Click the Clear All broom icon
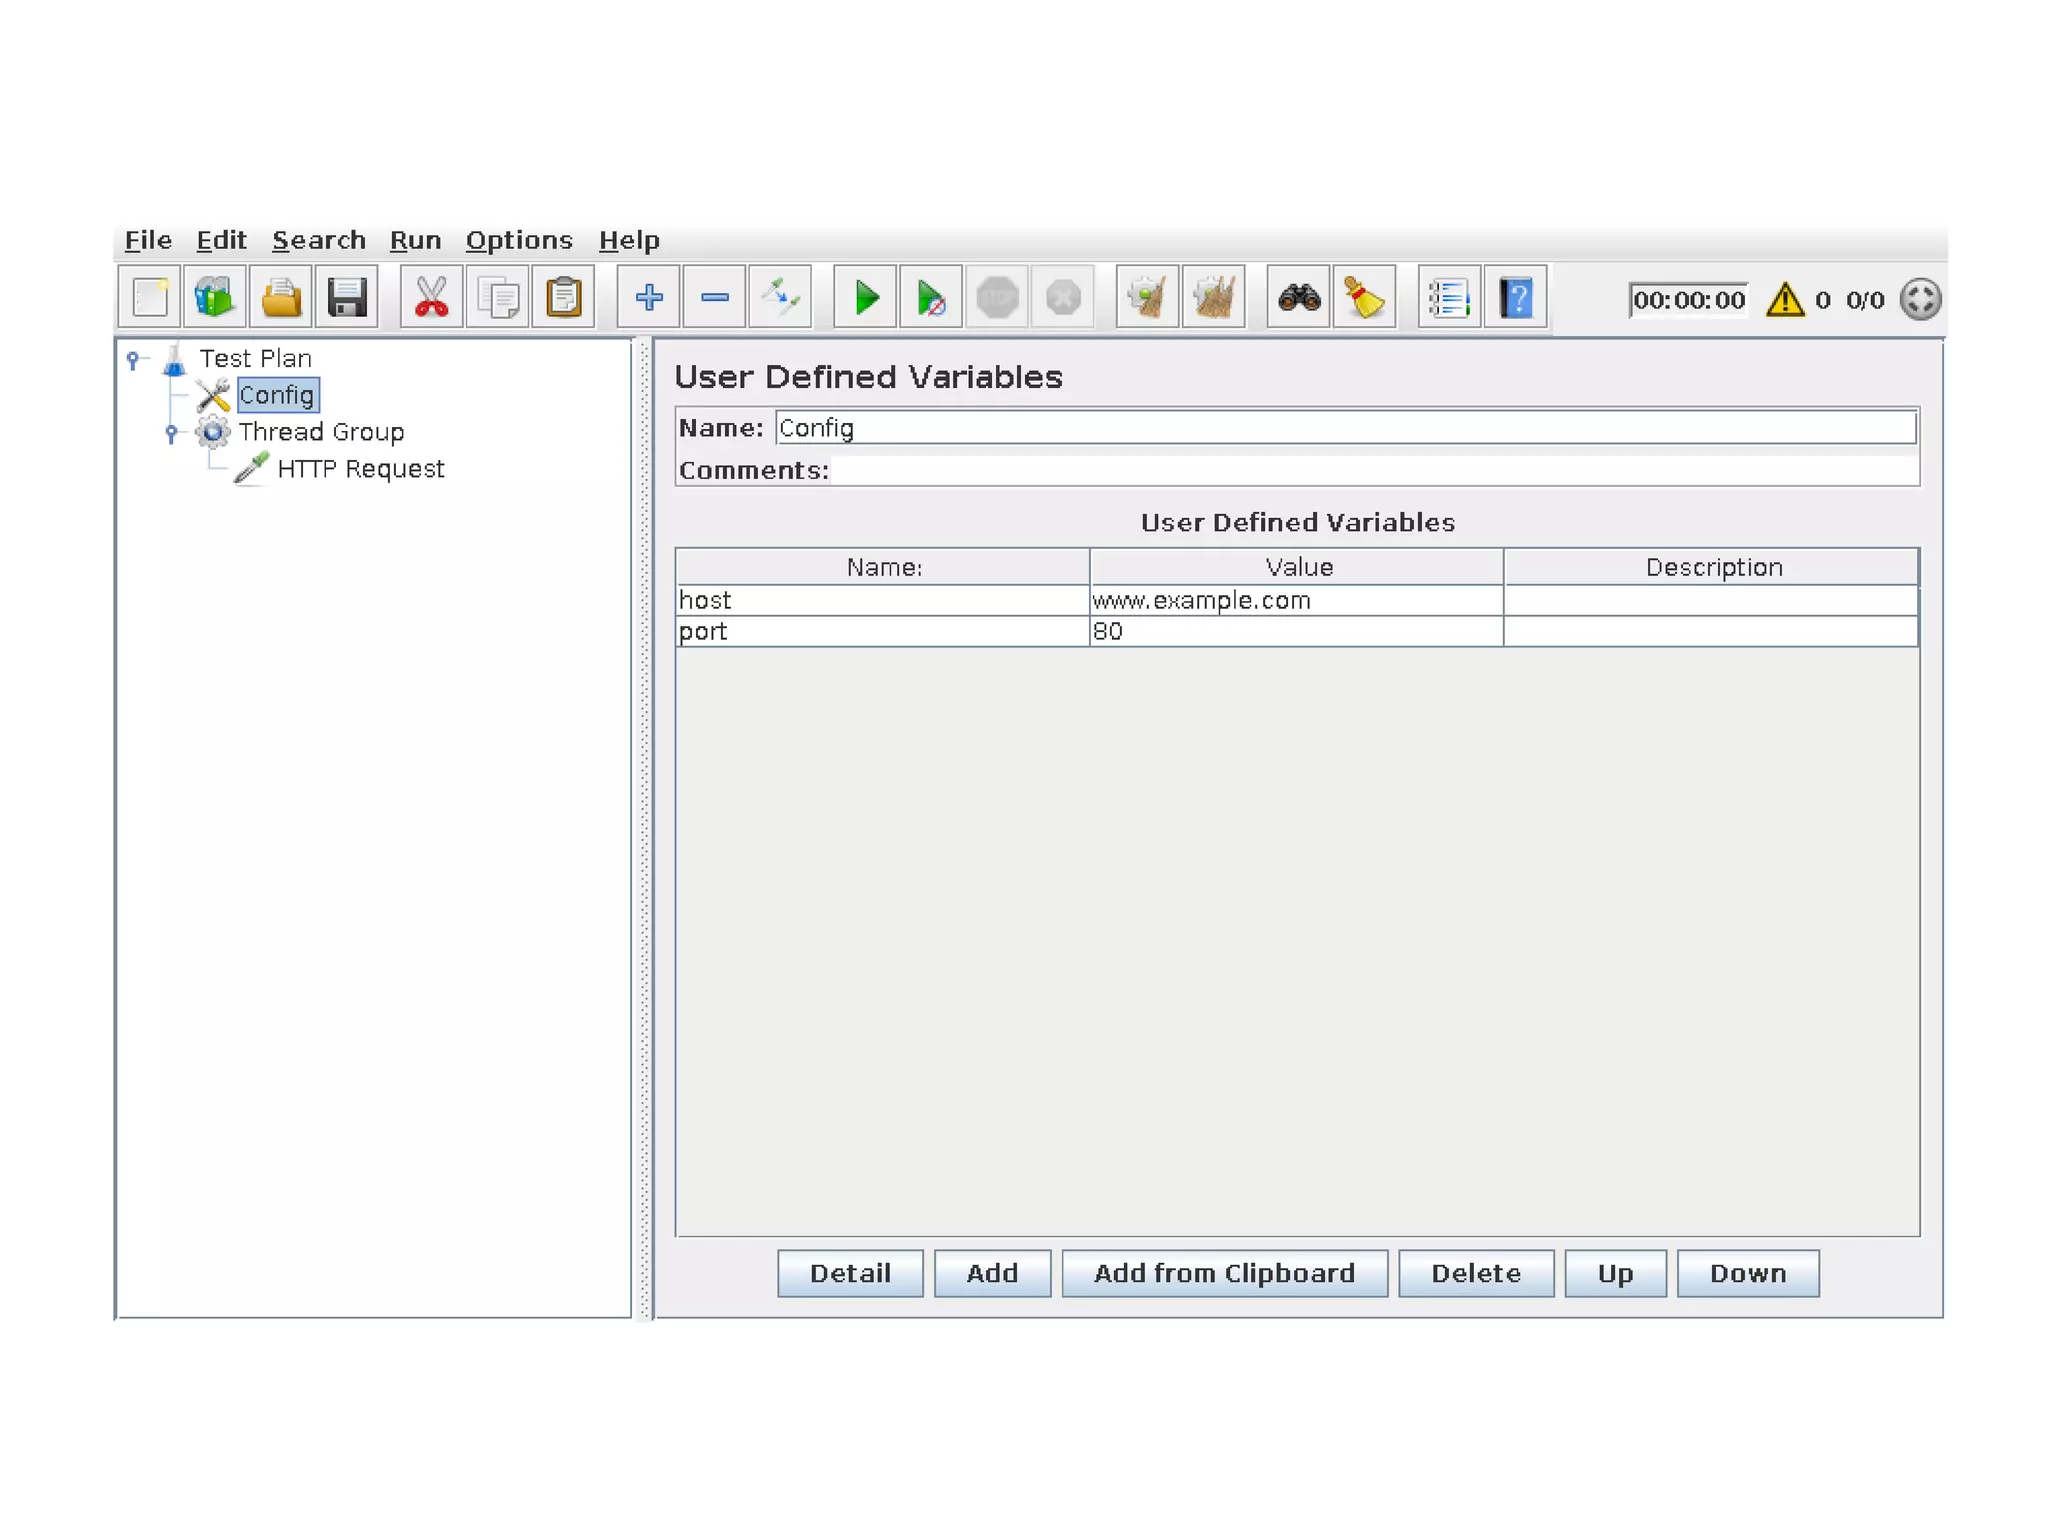Image resolution: width=2048 pixels, height=1535 pixels. coord(1213,298)
